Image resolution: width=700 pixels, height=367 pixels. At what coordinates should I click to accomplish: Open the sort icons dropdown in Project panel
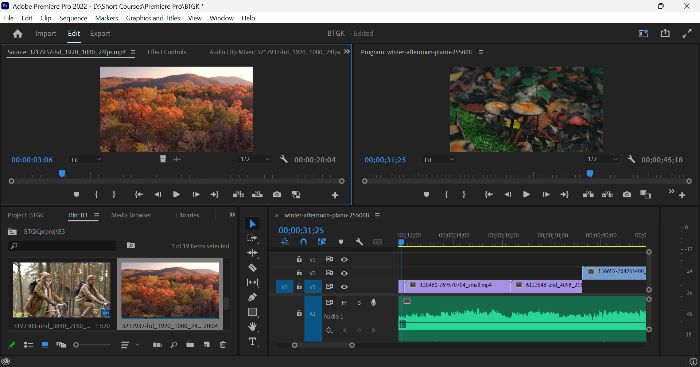coord(130,345)
